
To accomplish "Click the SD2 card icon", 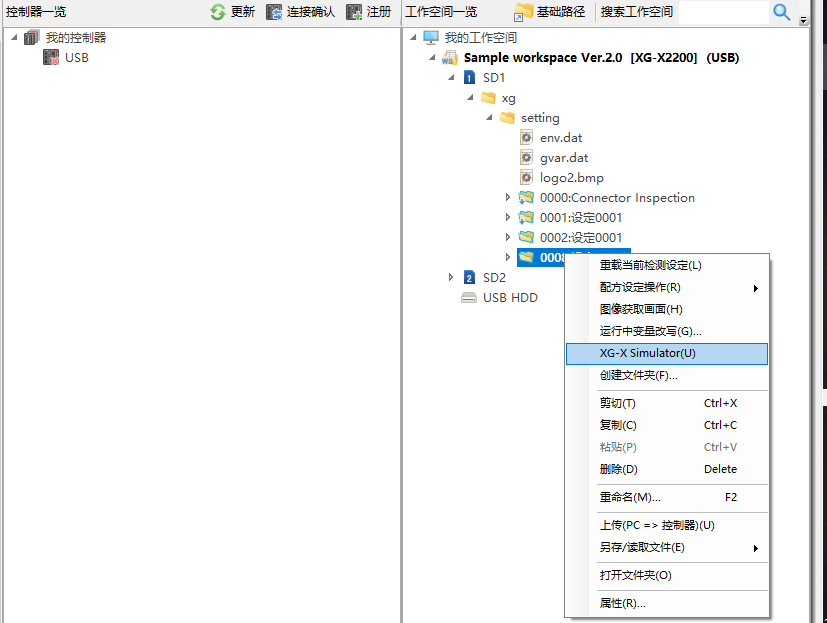I will coord(469,277).
